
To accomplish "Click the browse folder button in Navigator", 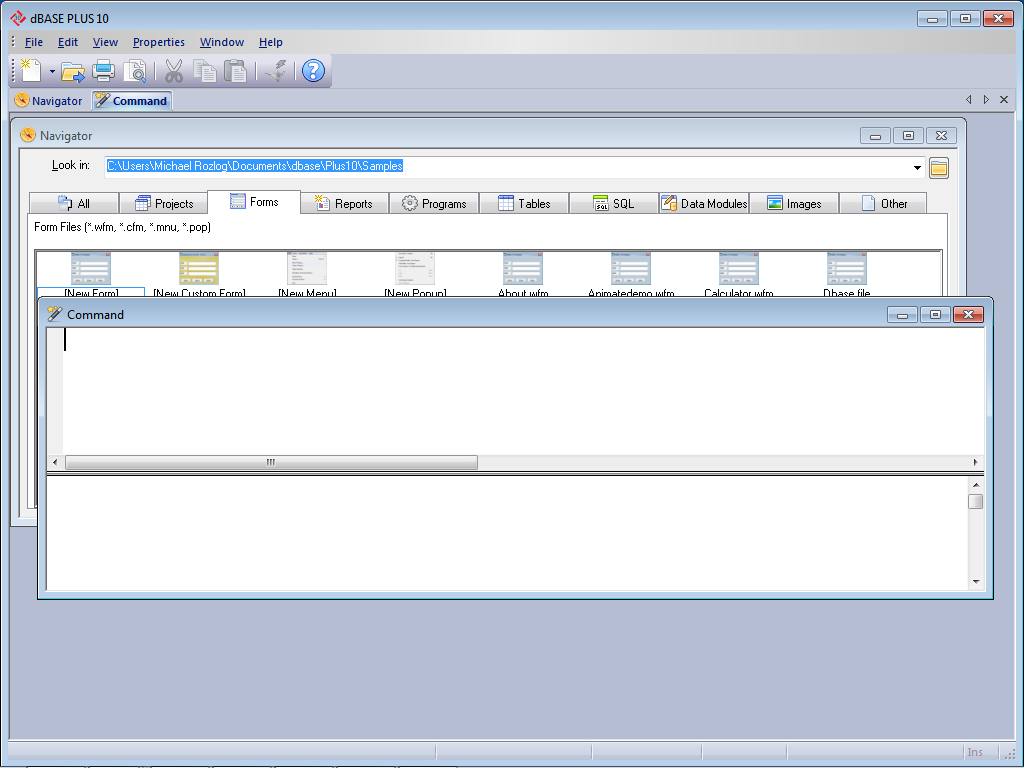I will click(x=938, y=168).
